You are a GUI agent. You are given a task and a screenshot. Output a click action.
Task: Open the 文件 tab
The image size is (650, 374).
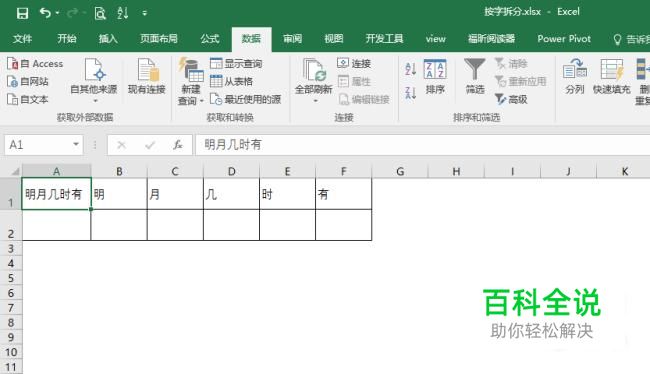click(22, 39)
